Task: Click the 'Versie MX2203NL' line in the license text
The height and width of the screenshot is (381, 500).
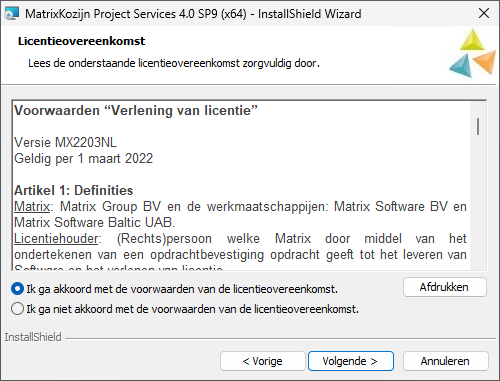Action: 65,143
